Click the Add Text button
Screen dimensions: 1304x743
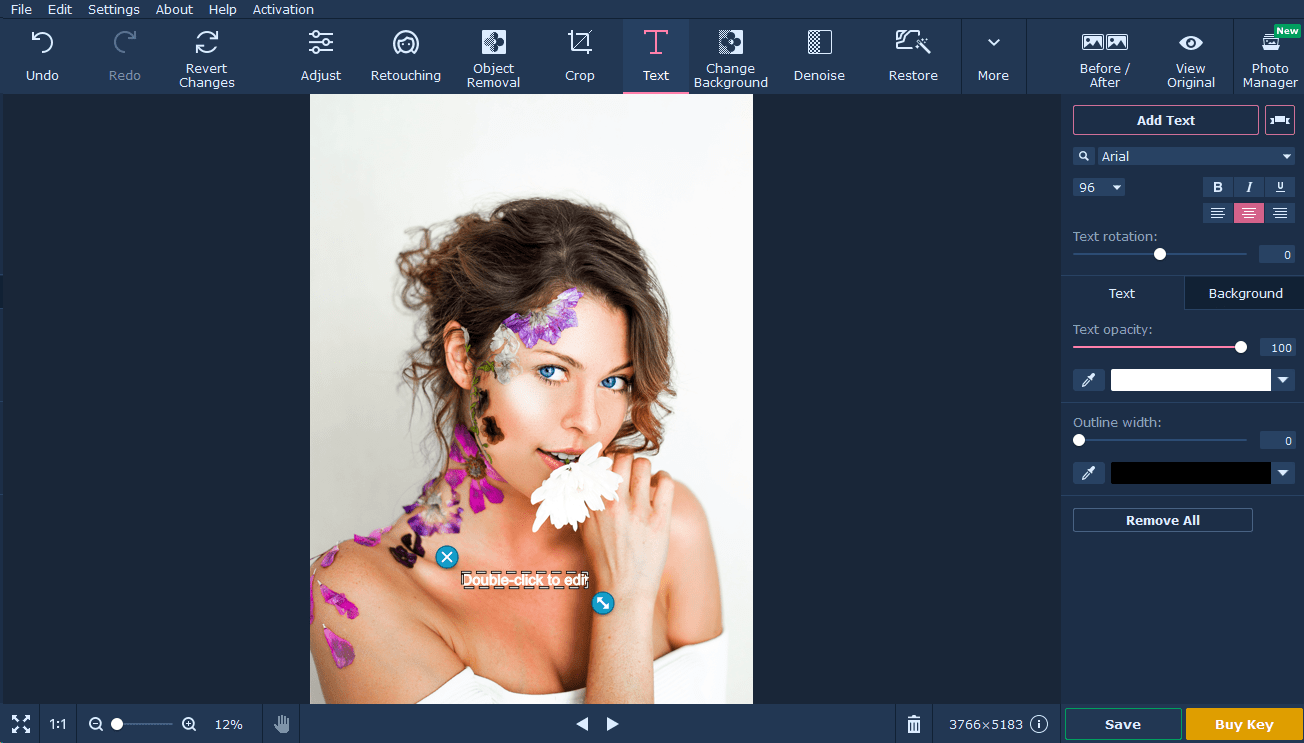pyautogui.click(x=1165, y=119)
